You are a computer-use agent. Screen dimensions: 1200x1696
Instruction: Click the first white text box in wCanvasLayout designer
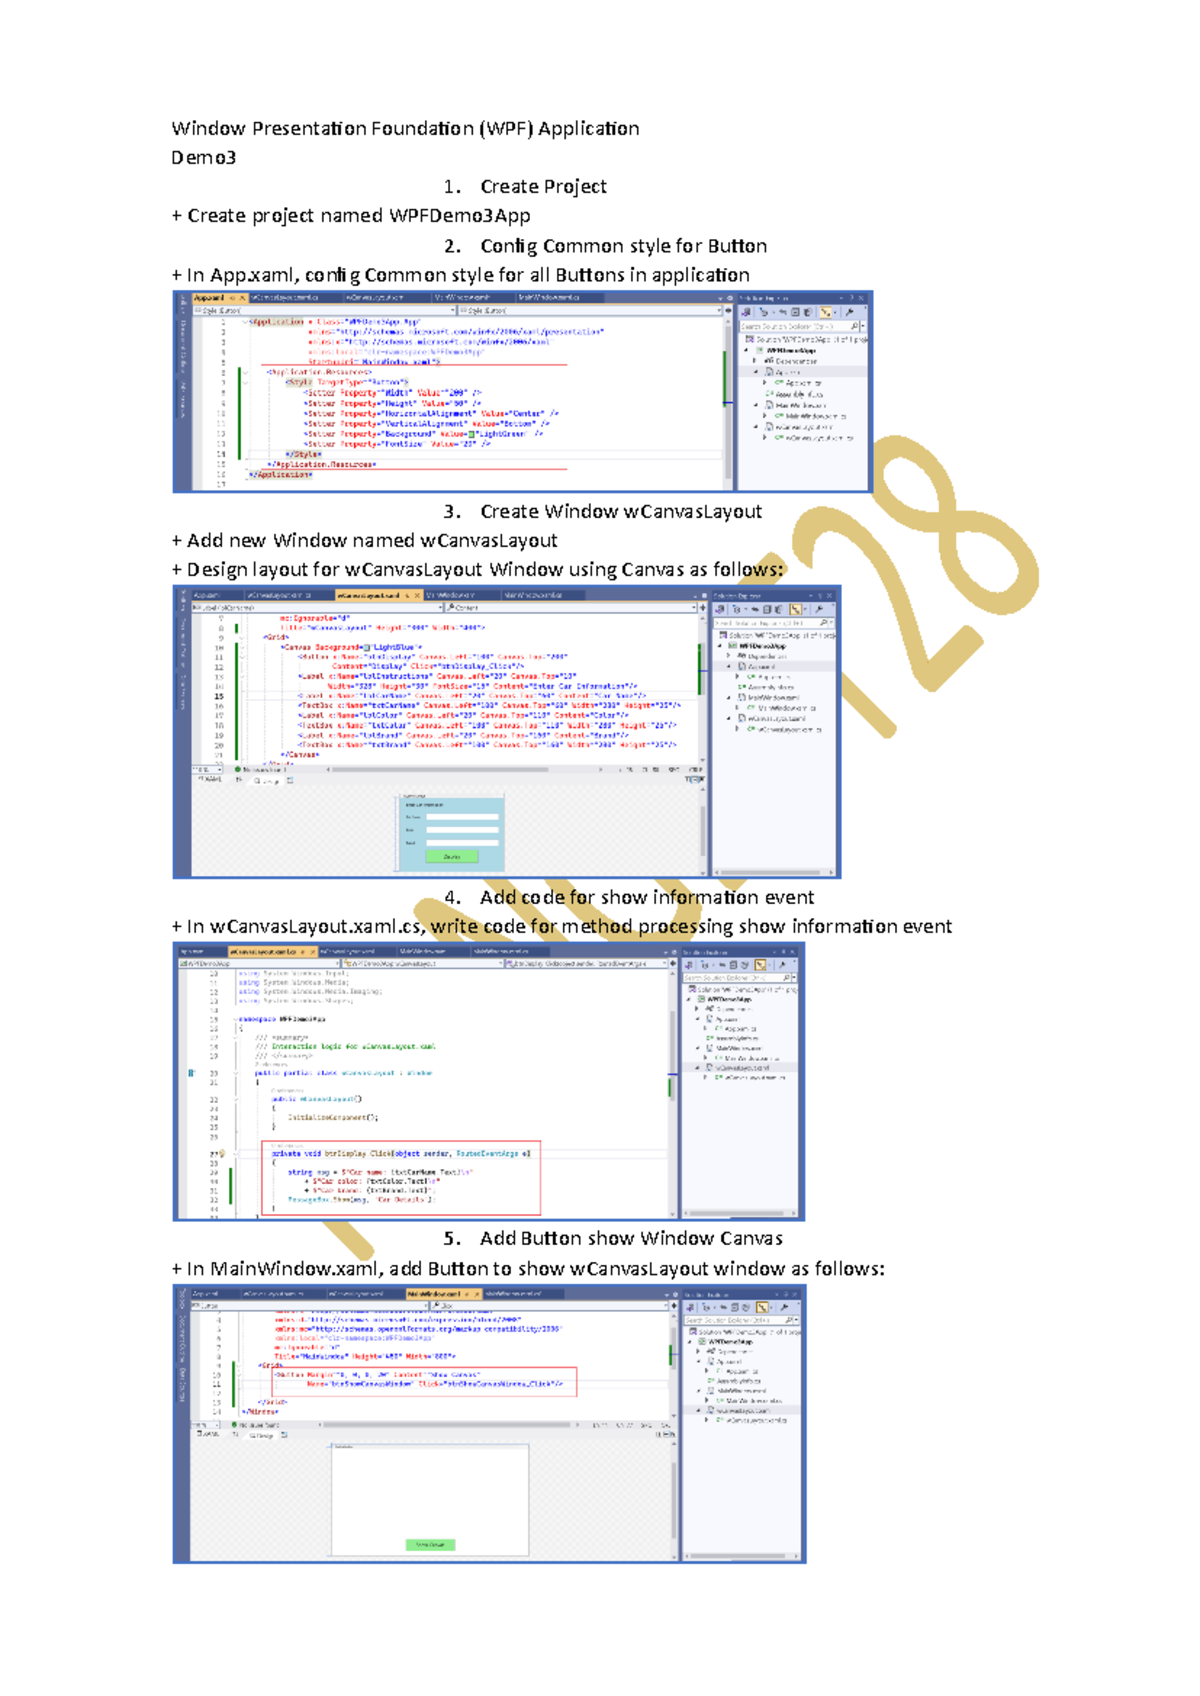pyautogui.click(x=462, y=817)
